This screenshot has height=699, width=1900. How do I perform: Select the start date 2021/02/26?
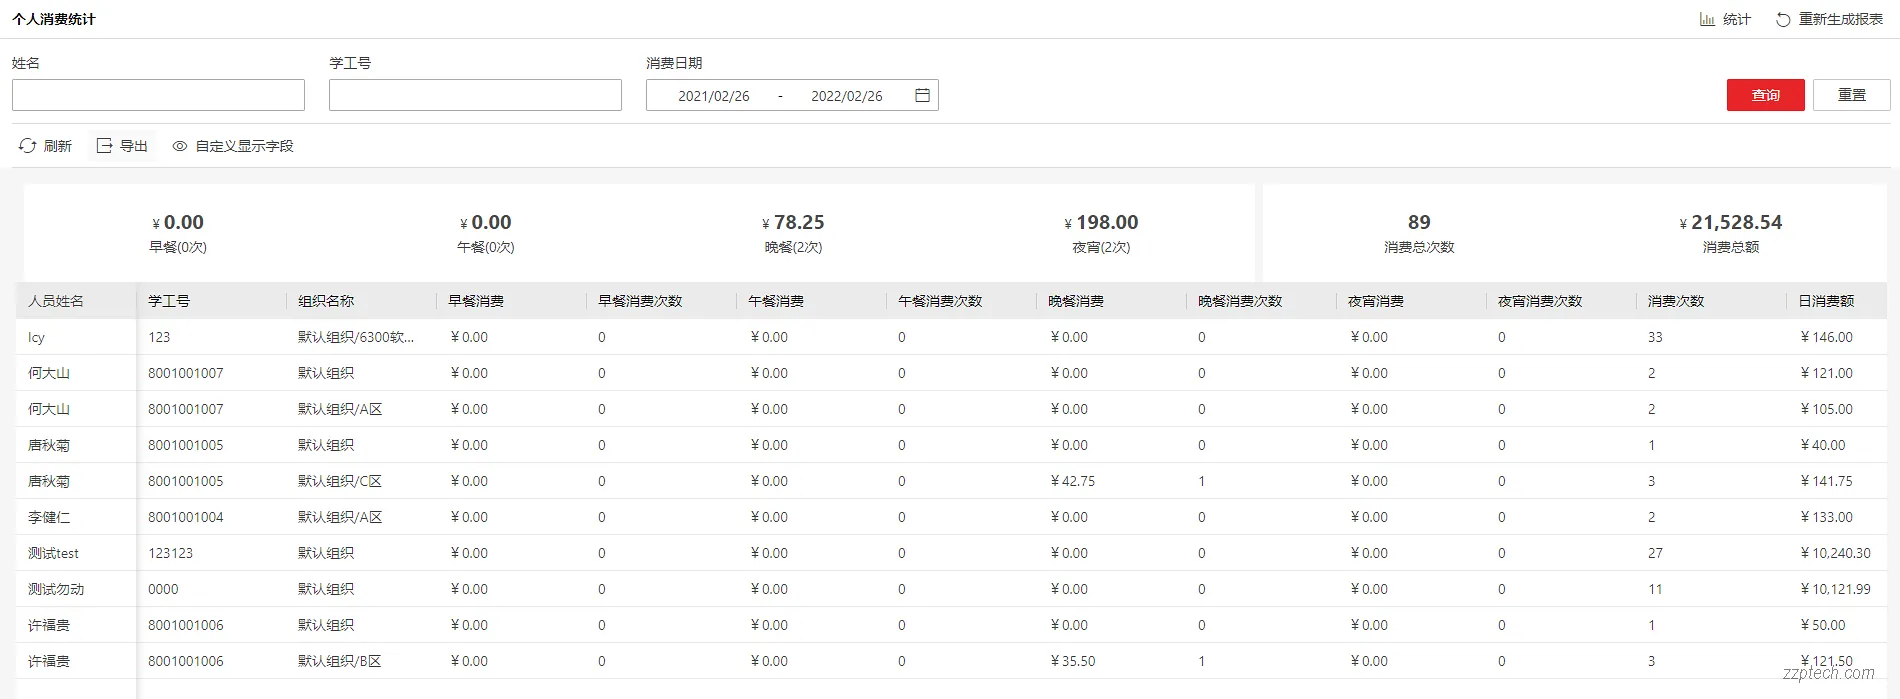[x=713, y=96]
